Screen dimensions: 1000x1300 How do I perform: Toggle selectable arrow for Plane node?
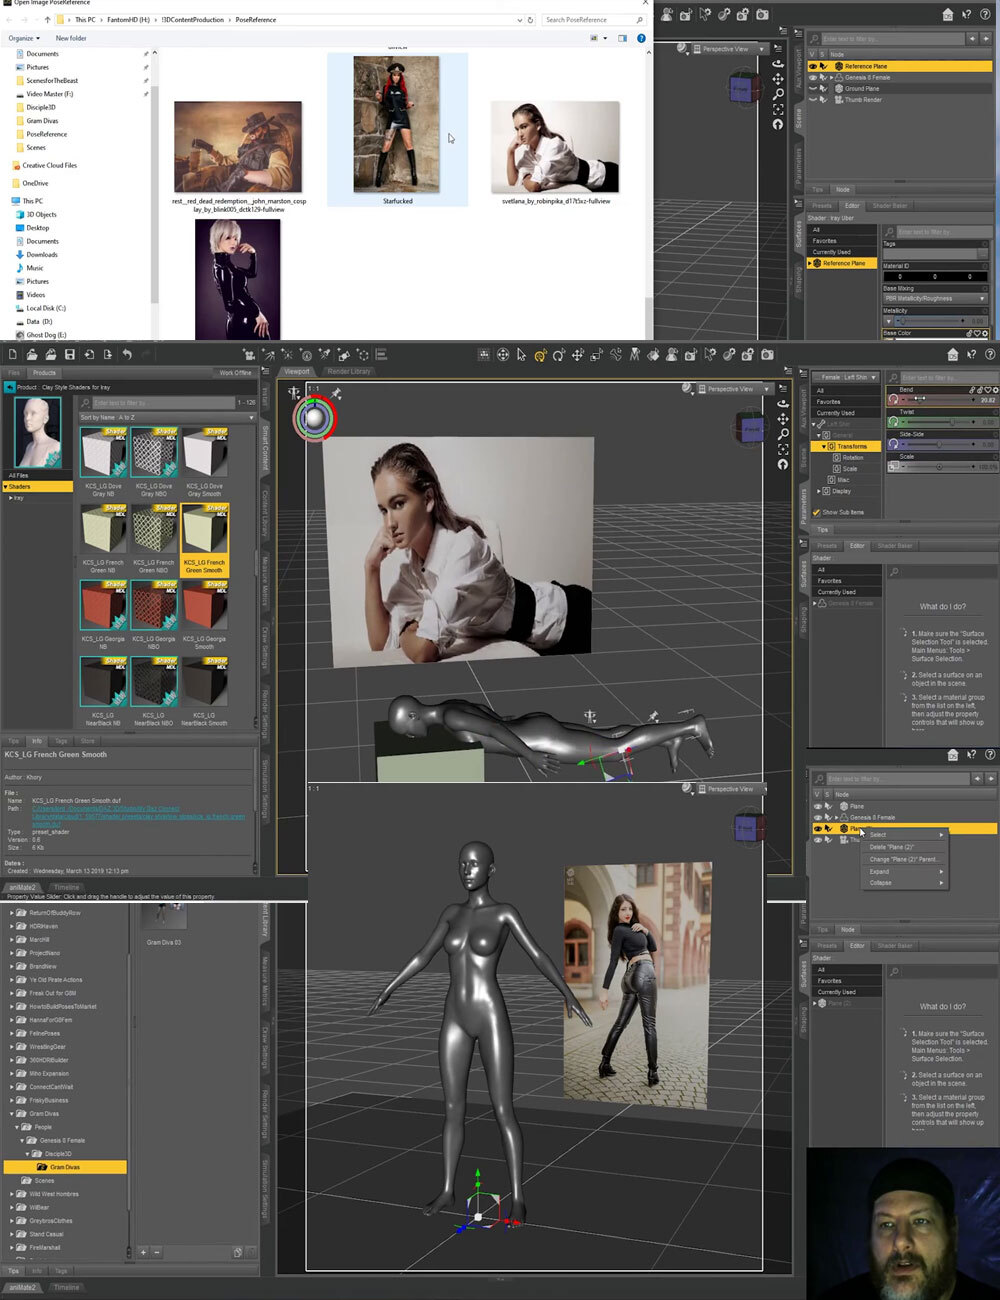pyautogui.click(x=827, y=806)
